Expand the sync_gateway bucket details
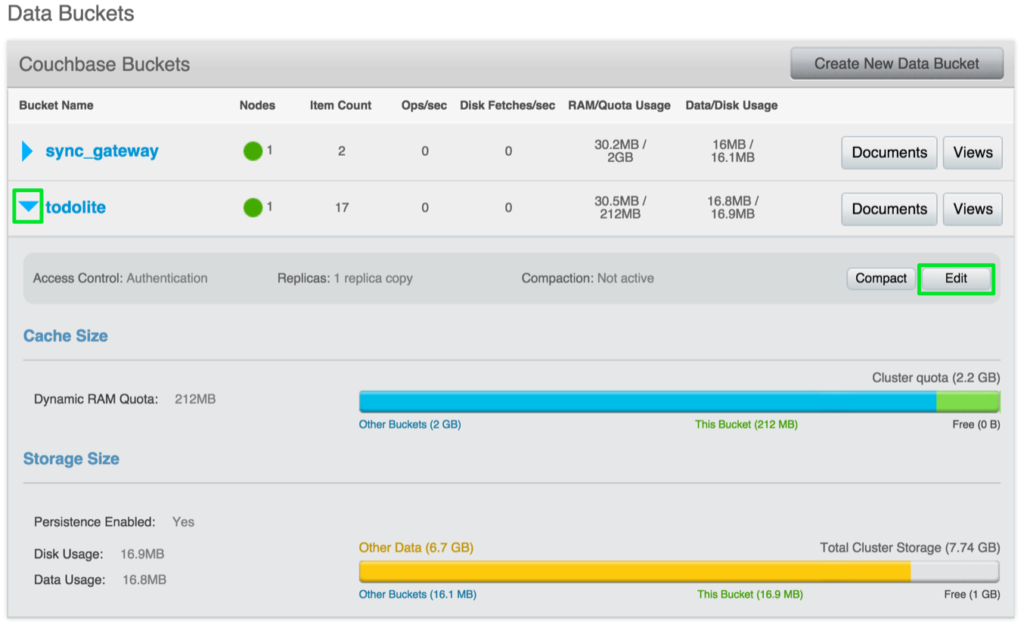The width and height of the screenshot is (1024, 625). tap(27, 151)
